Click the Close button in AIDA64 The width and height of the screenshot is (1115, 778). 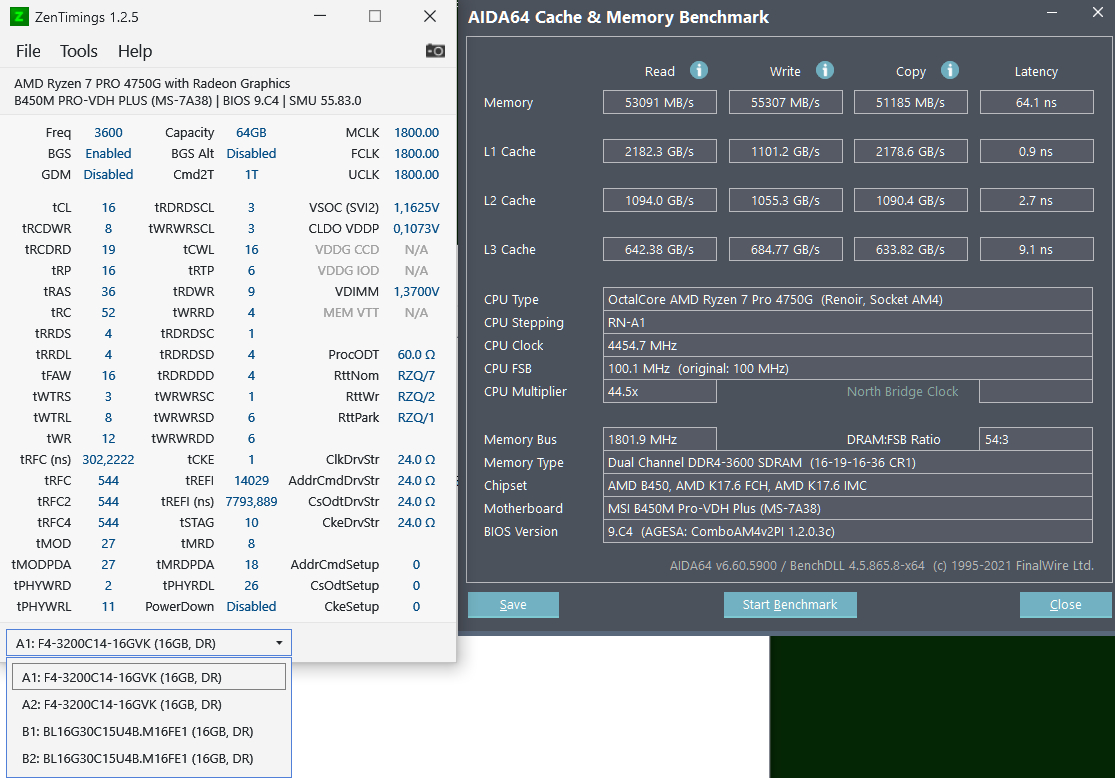coord(1065,604)
